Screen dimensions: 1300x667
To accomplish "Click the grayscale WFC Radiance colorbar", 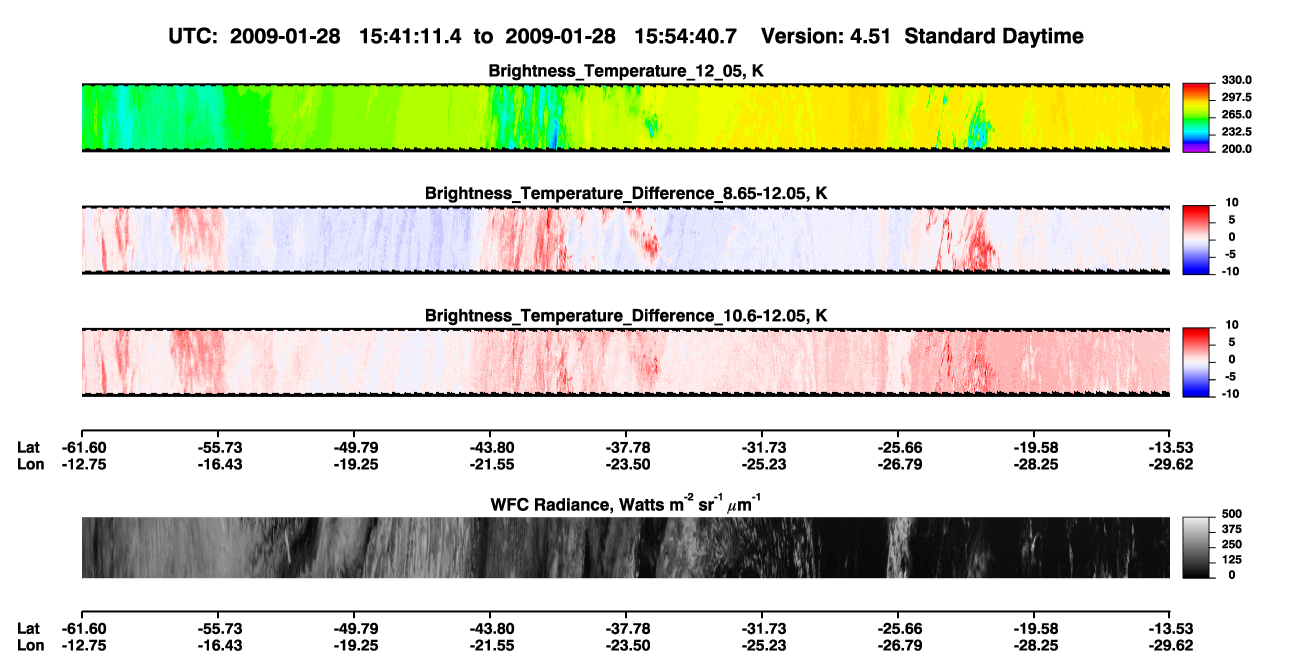I will coord(1197,547).
